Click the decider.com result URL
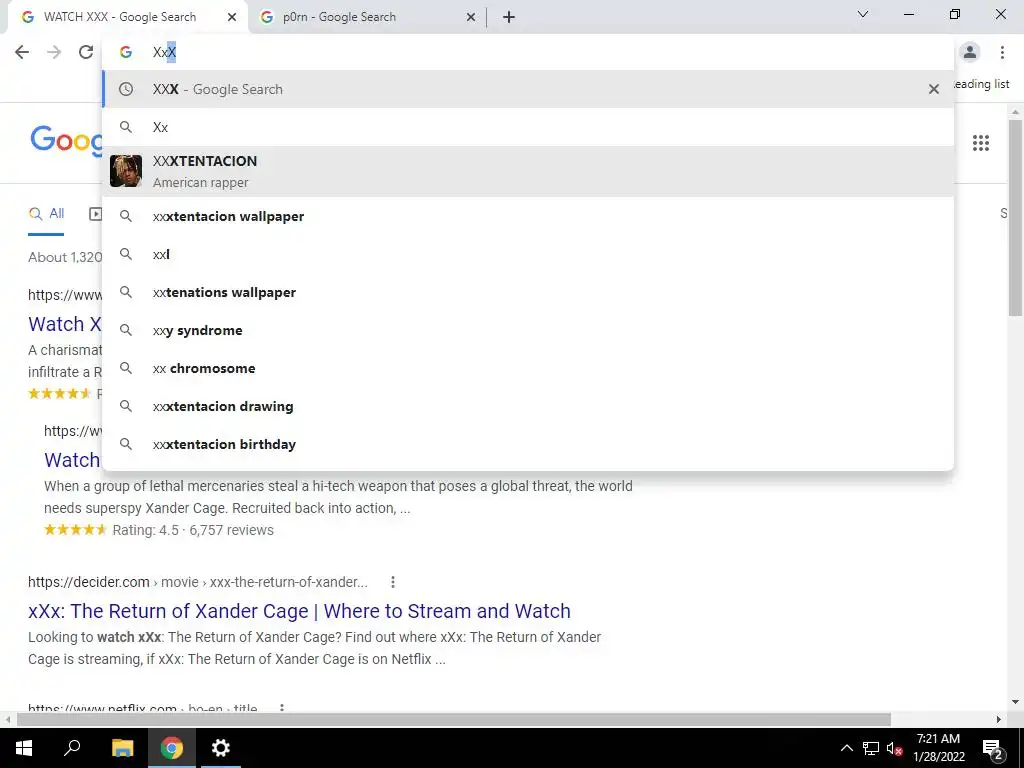 pos(198,582)
